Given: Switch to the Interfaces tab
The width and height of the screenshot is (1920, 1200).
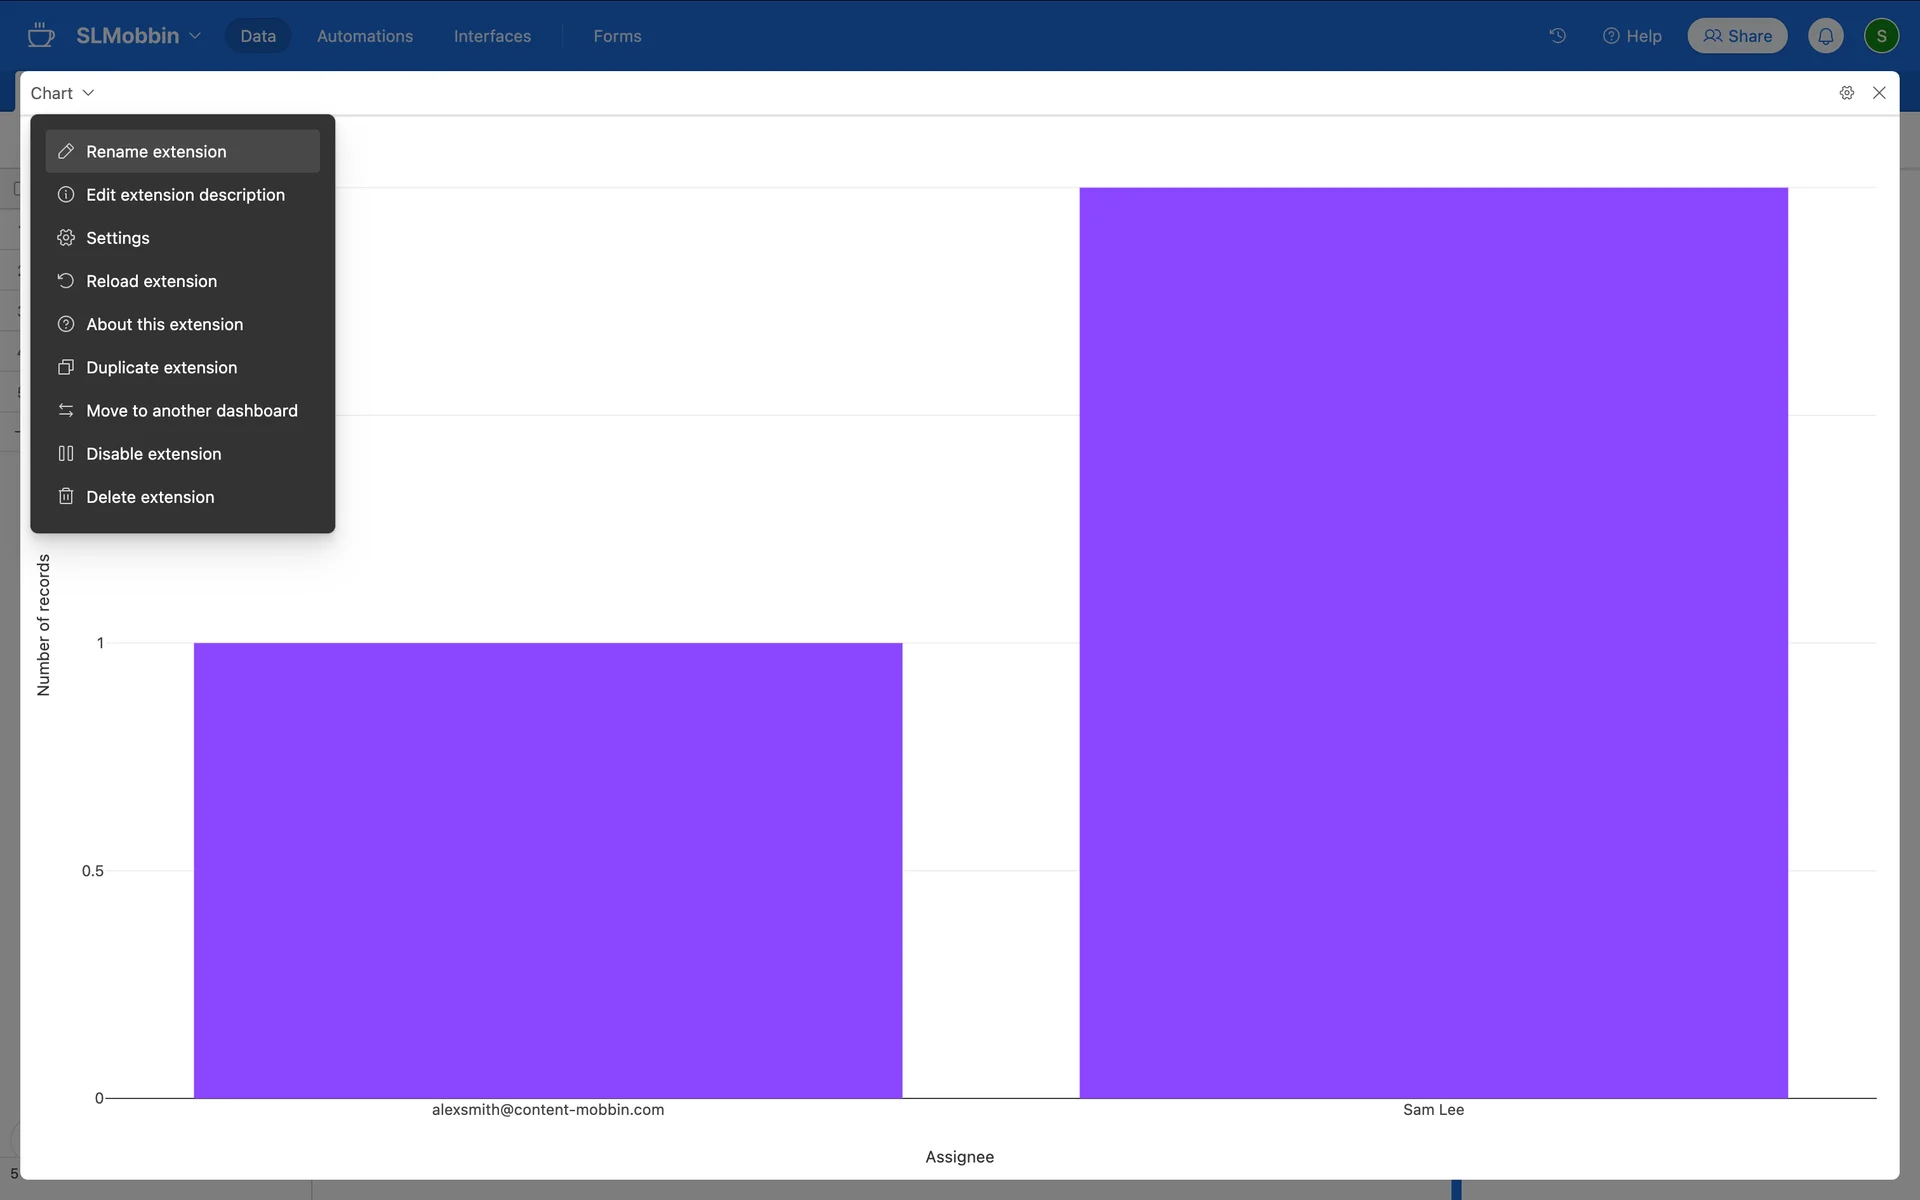Looking at the screenshot, I should point(492,36).
